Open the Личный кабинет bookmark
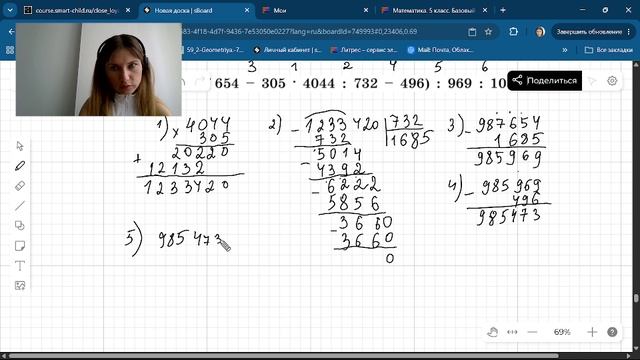The height and width of the screenshot is (360, 640). click(x=288, y=50)
